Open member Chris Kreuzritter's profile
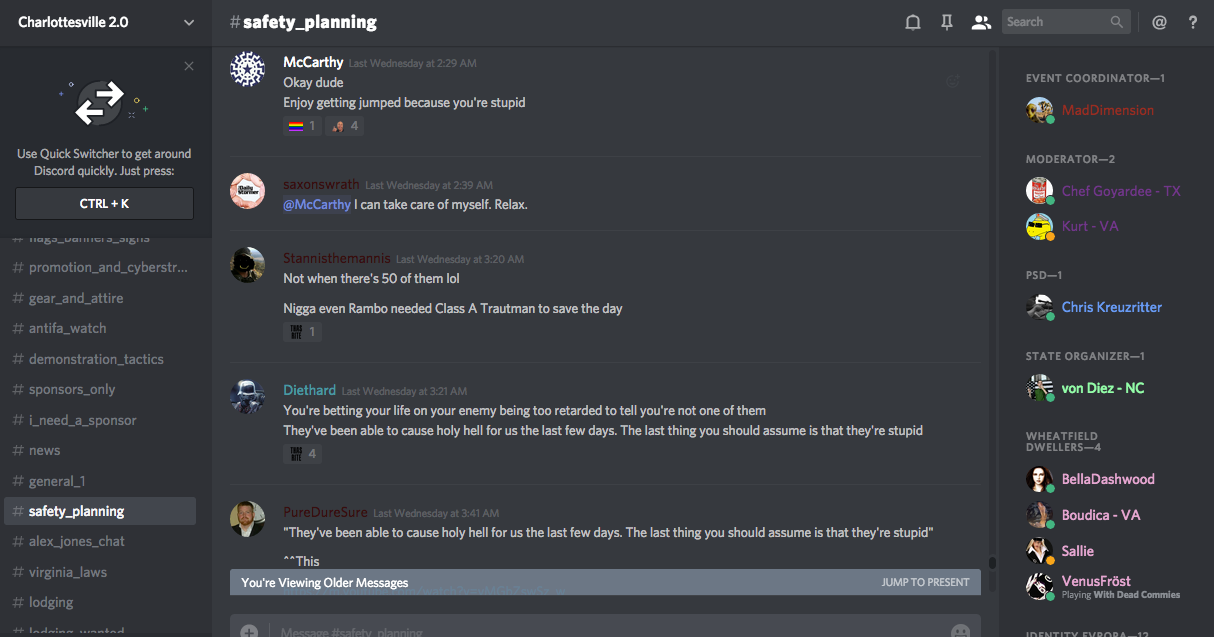Image resolution: width=1214 pixels, height=637 pixels. click(1111, 307)
